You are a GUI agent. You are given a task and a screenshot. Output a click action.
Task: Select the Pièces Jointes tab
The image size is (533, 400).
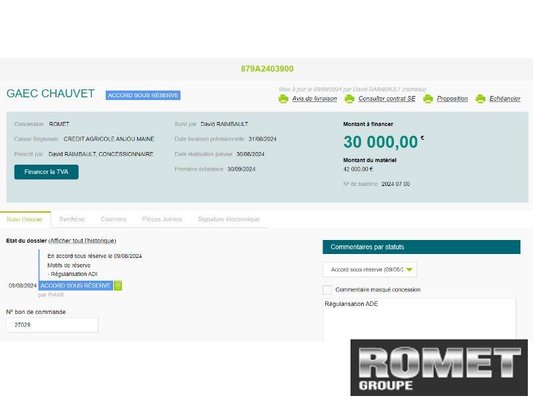[x=162, y=219]
